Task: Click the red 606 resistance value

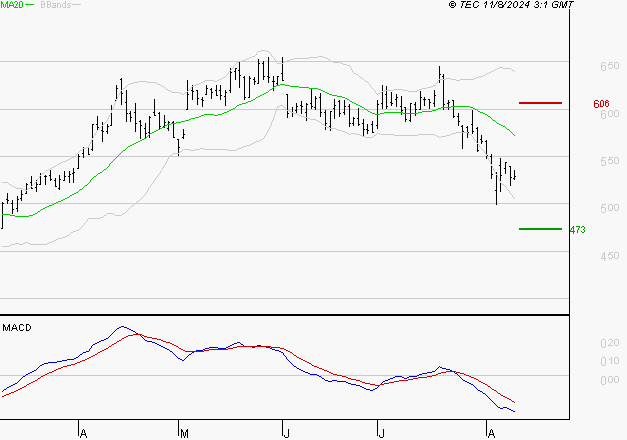Action: 601,104
